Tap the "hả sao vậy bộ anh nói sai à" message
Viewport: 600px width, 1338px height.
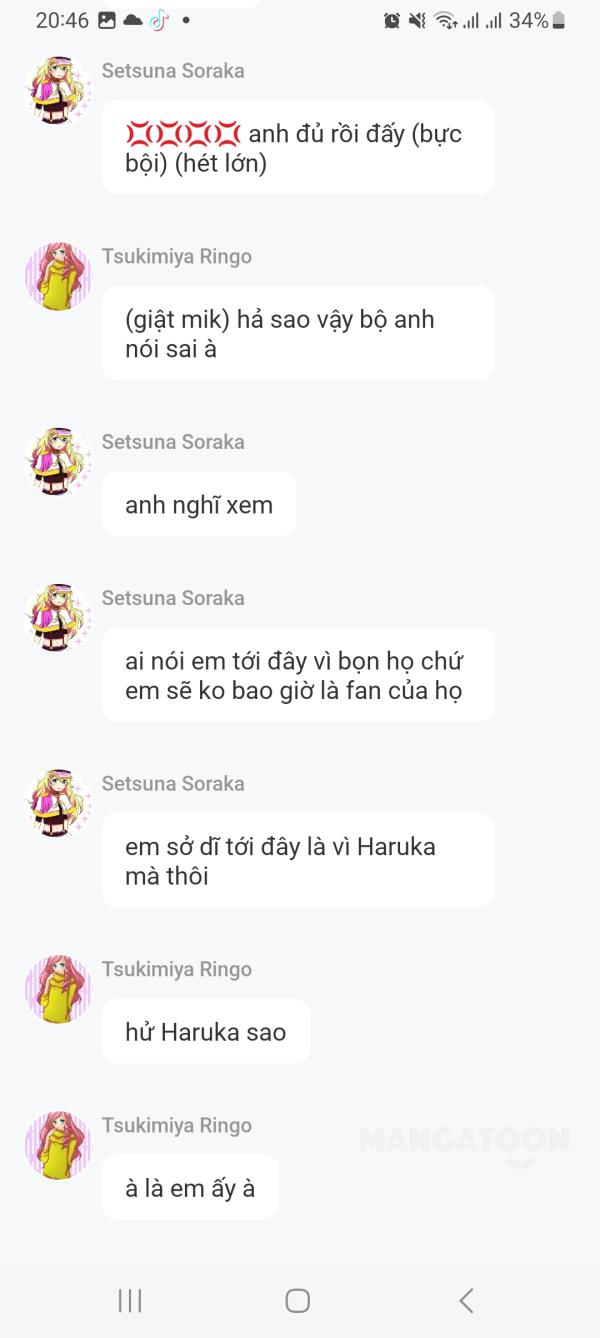298,333
